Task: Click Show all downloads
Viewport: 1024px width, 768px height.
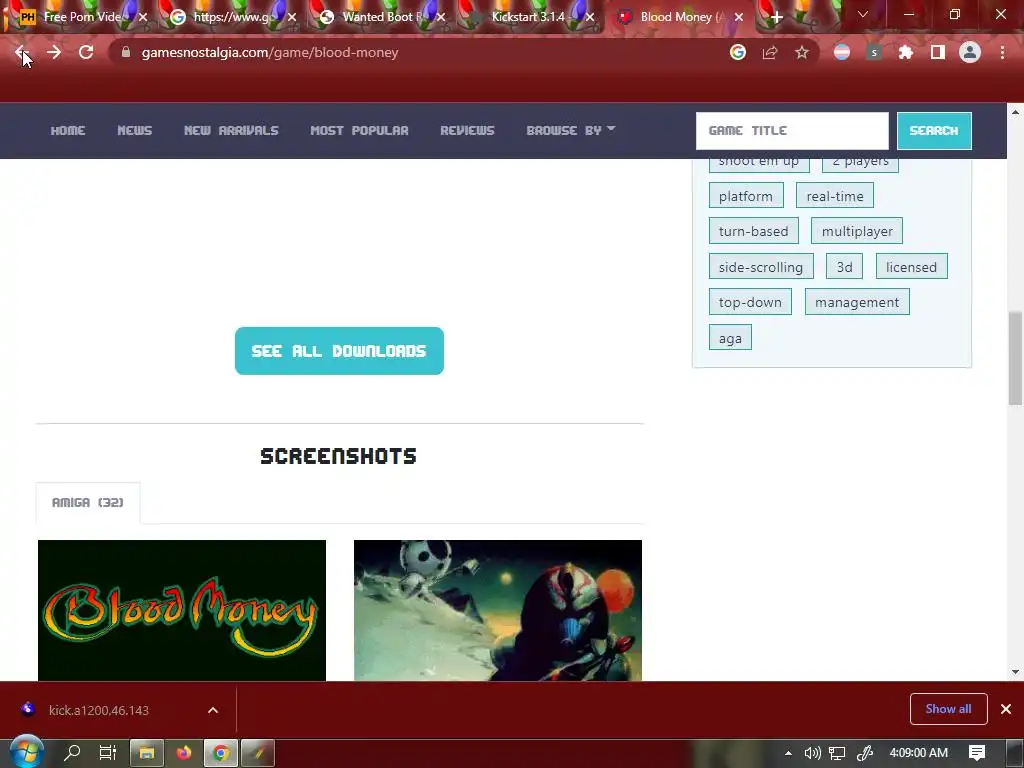Action: pyautogui.click(x=948, y=709)
